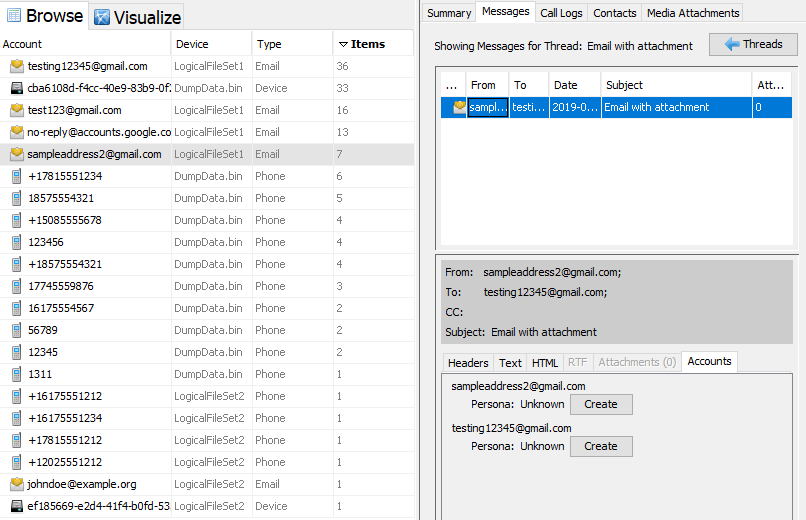Sort messages by Date column header
The height and width of the screenshot is (520, 806).
[x=574, y=85]
